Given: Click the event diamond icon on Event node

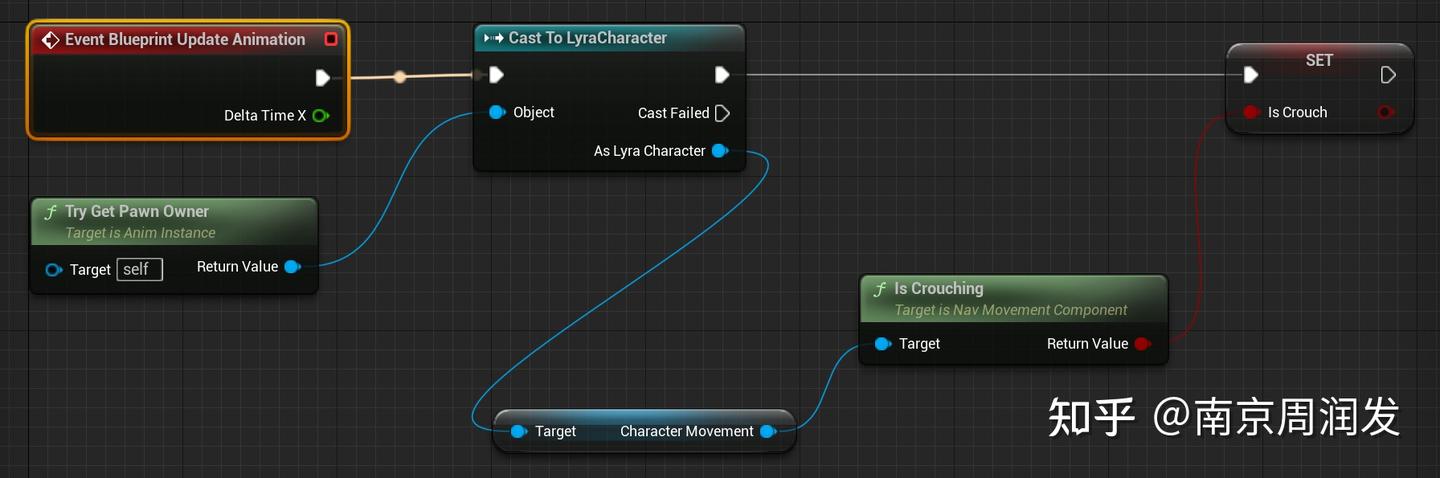Looking at the screenshot, I should click(x=50, y=39).
